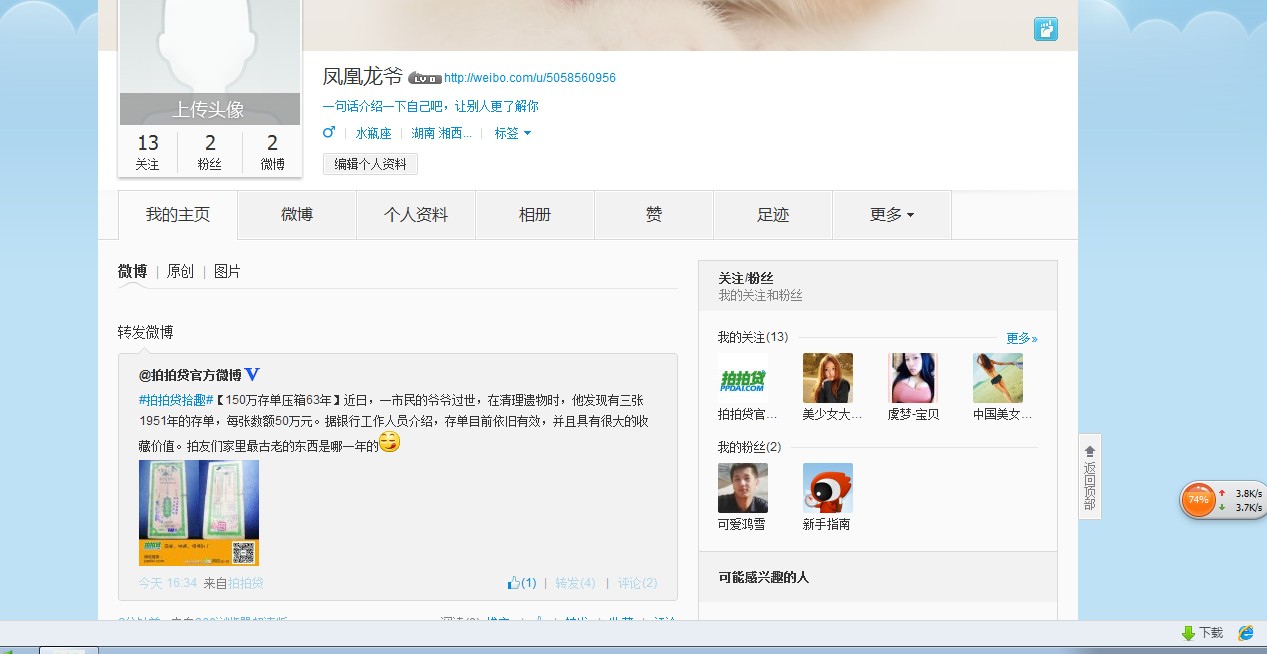Expand the 标签 tags dropdown
Viewport: 1267px width, 654px height.
pyautogui.click(x=512, y=133)
